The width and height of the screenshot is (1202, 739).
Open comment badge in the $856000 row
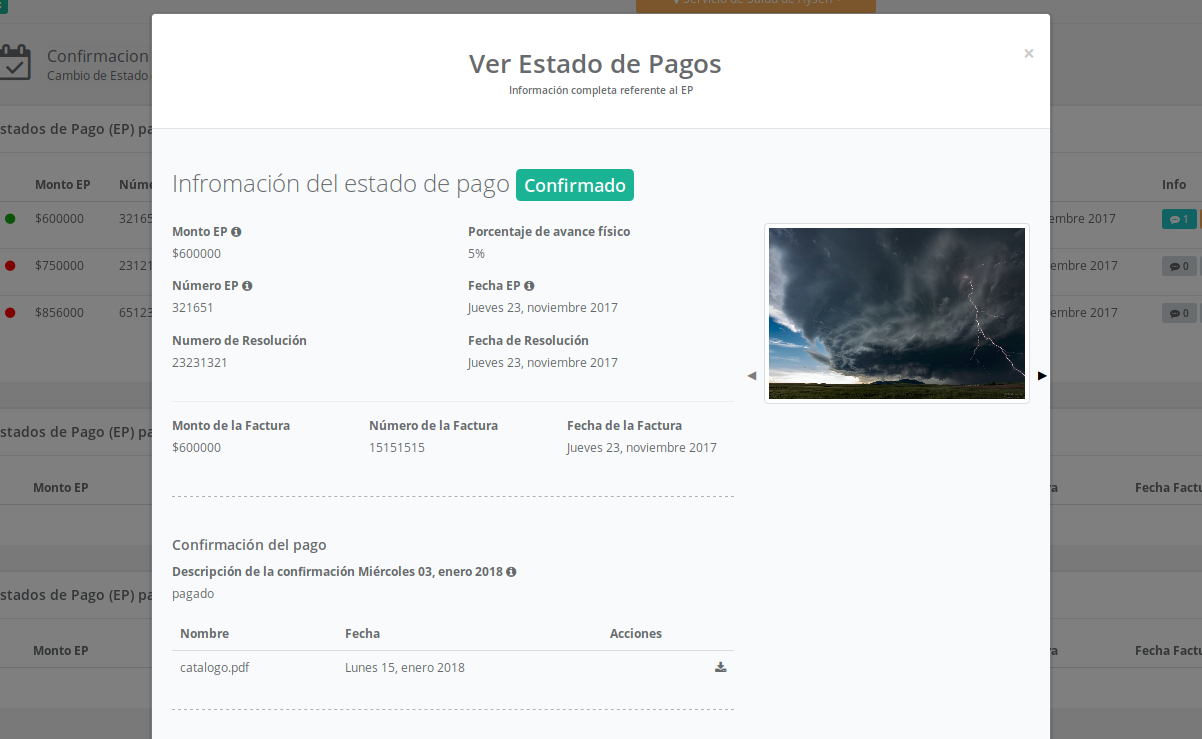click(x=1178, y=313)
